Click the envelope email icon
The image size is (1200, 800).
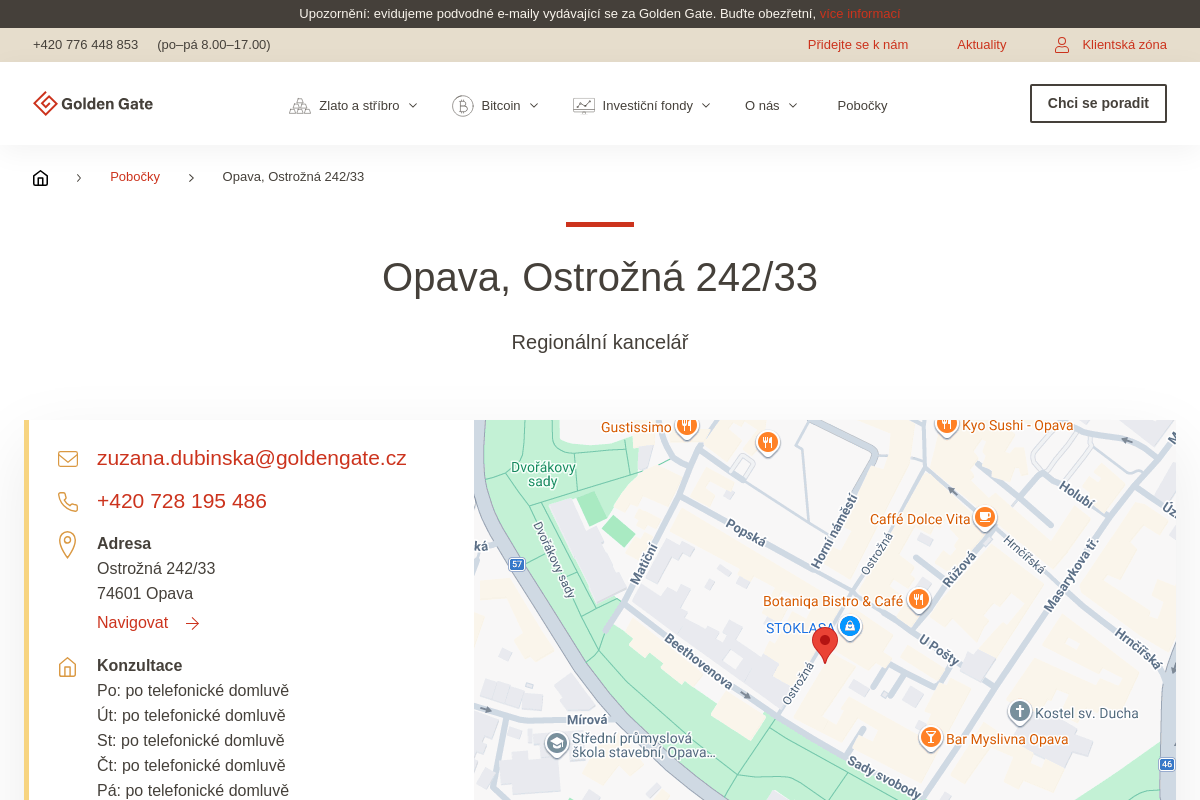(68, 459)
